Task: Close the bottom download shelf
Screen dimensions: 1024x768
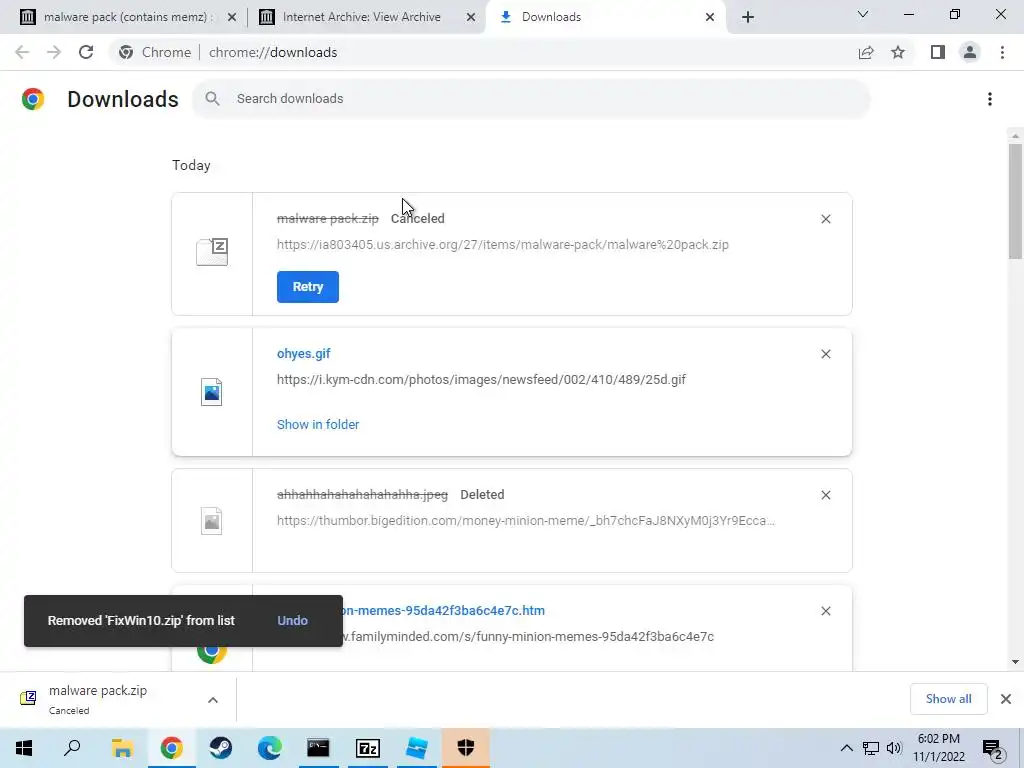Action: tap(1006, 699)
